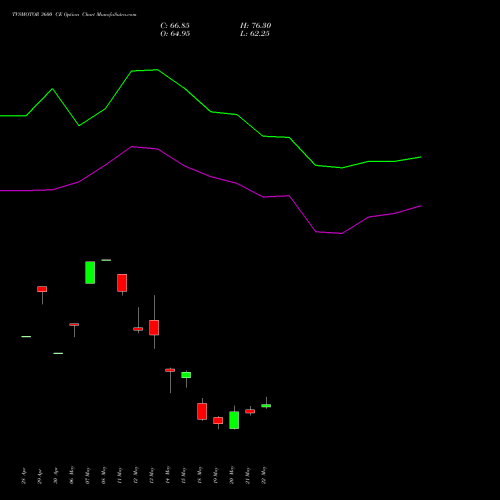Select the red candle for 29 Apr
This screenshot has height=500, width=500.
pyautogui.click(x=42, y=289)
